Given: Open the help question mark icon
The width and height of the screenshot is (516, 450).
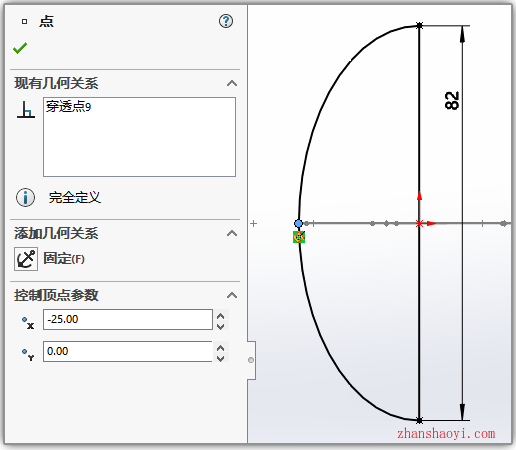Looking at the screenshot, I should pos(226,21).
